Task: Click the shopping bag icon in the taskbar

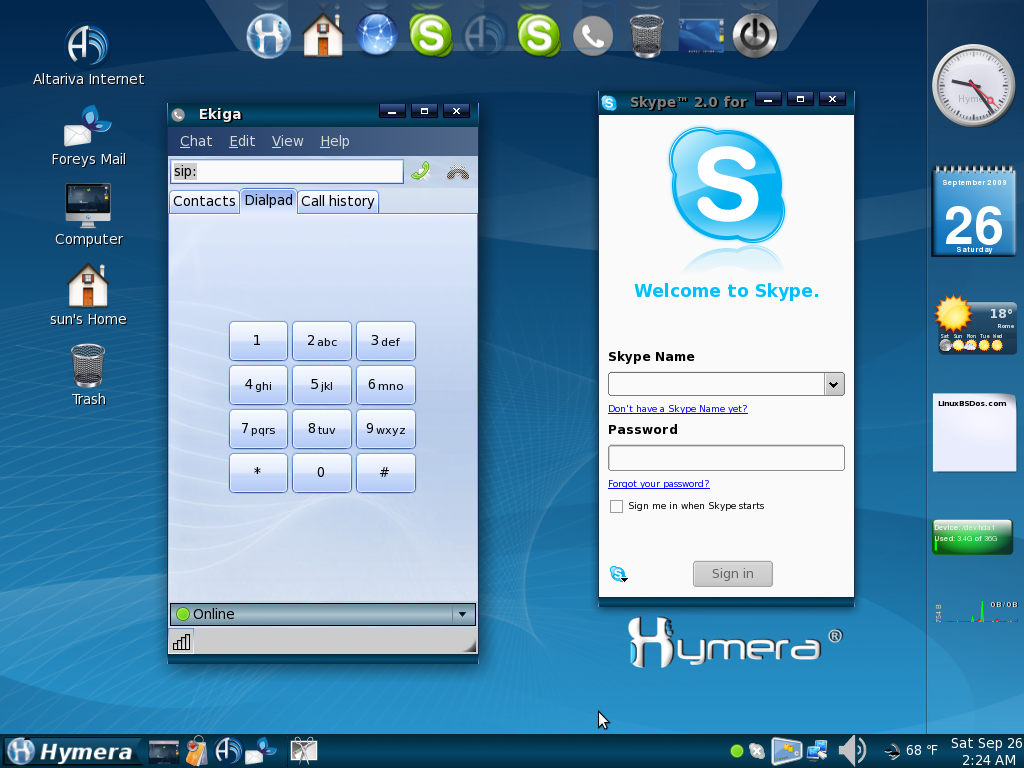Action: tap(197, 752)
